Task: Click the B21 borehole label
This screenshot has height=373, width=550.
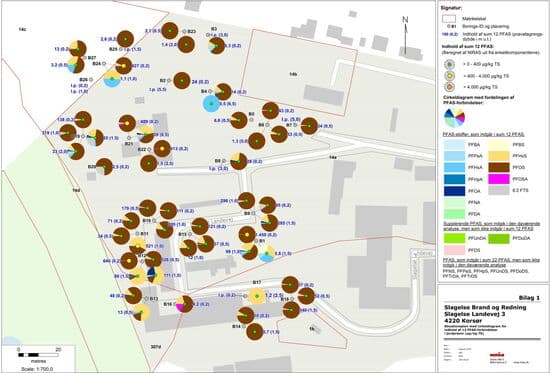Action: point(129,144)
